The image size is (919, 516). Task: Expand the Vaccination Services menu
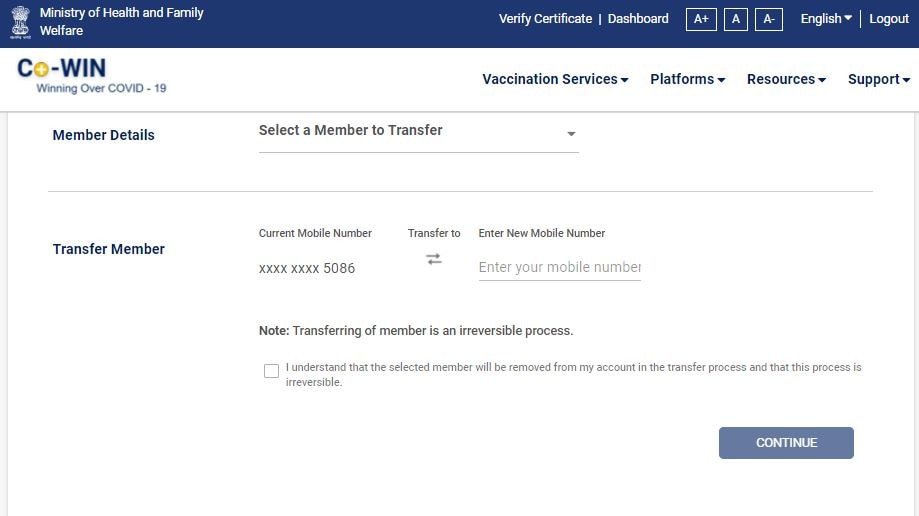click(x=555, y=79)
